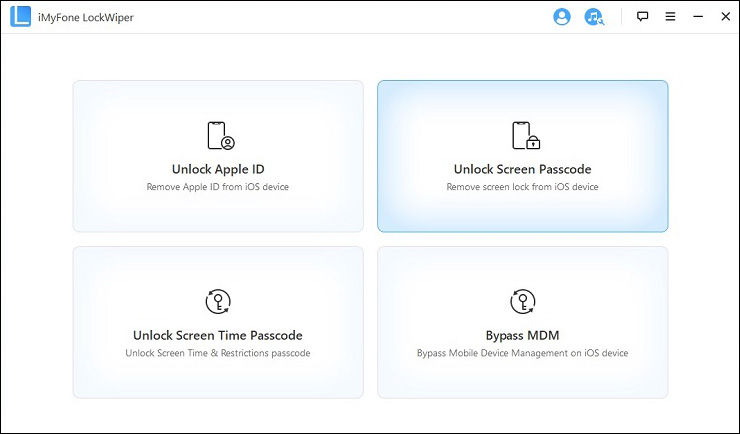Image resolution: width=740 pixels, height=434 pixels.
Task: Open the user account profile icon
Action: [562, 17]
